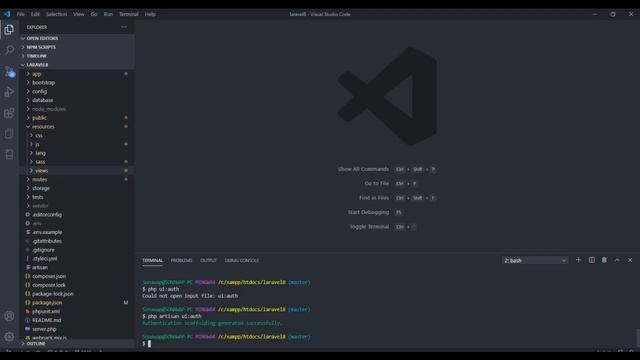Screen dimensions: 640x360
Task: Open the Extensions view
Action: [x=9, y=113]
